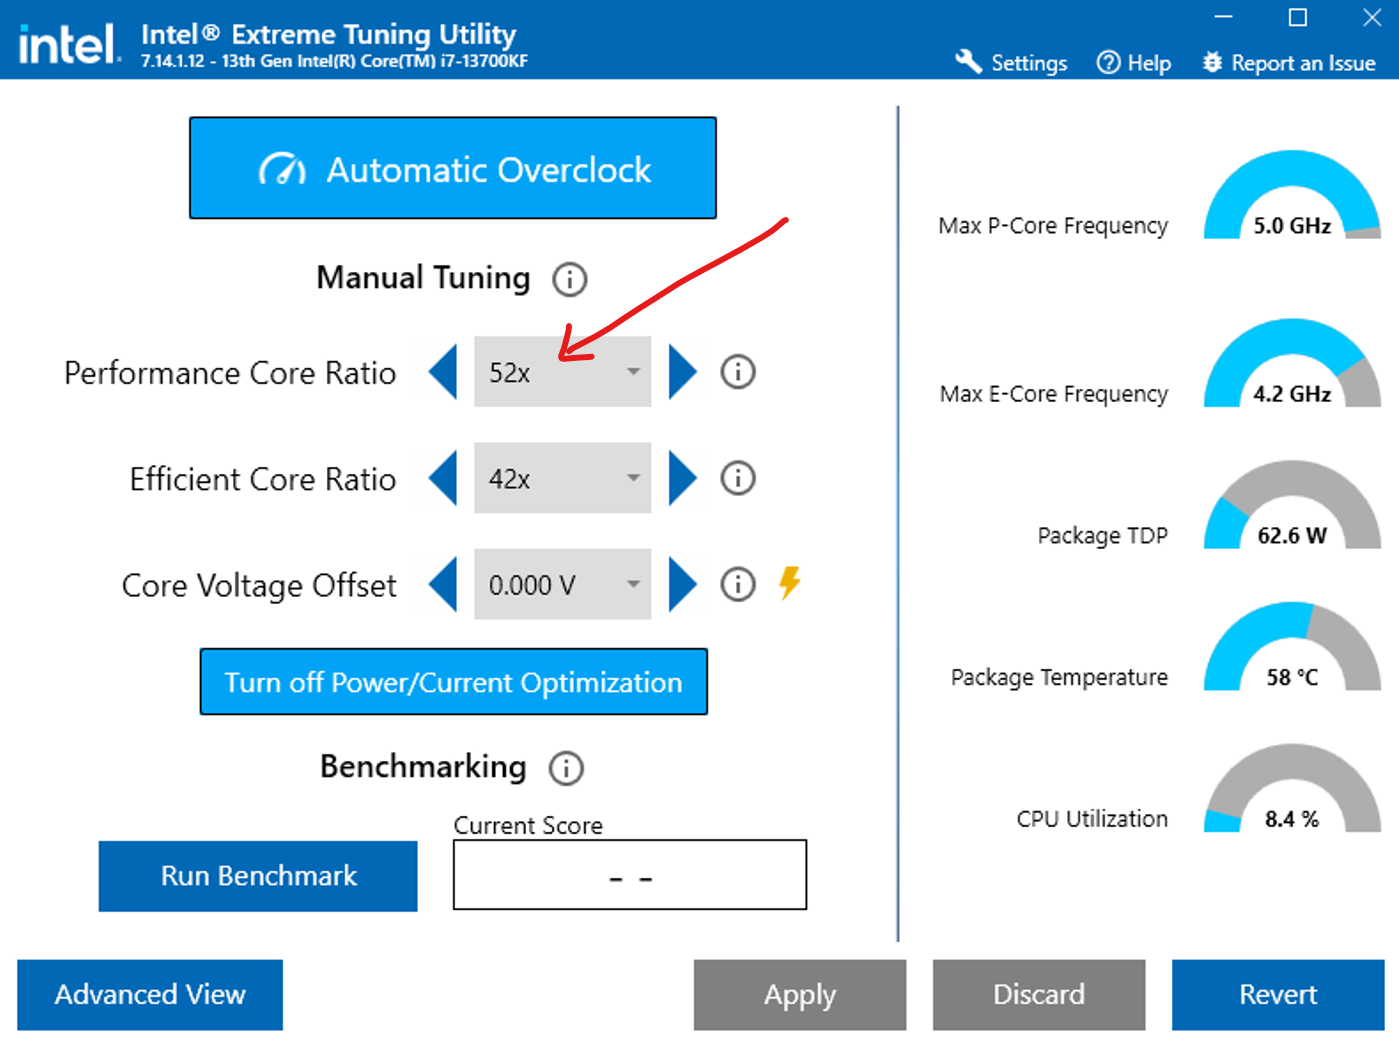Click the Intel logo
This screenshot has width=1399, height=1042.
[68, 44]
